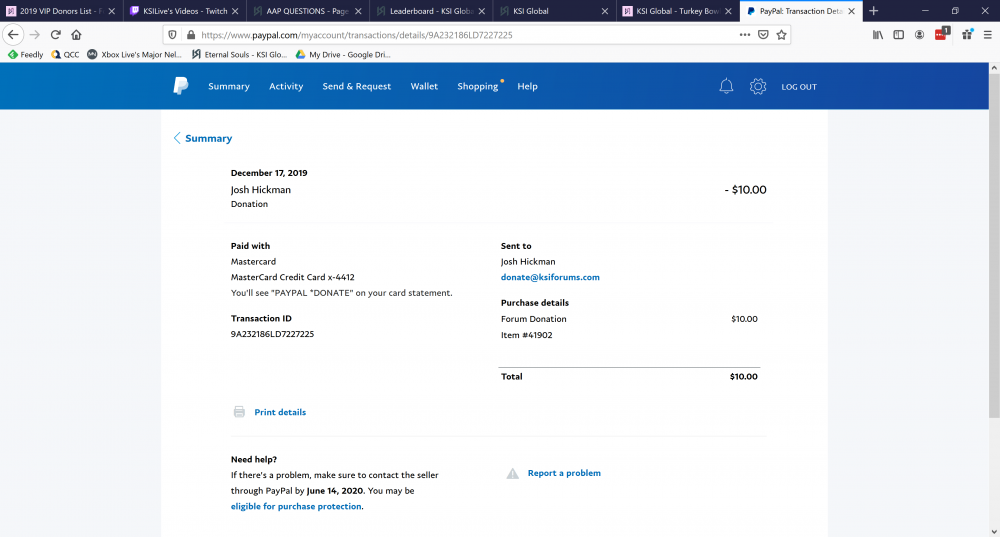Open the Send & Request menu

[356, 87]
